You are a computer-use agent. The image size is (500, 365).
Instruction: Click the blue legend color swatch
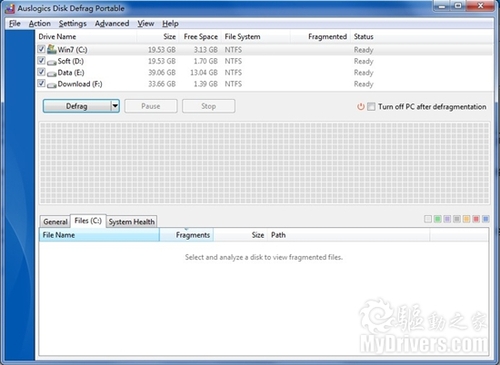[x=486, y=219]
